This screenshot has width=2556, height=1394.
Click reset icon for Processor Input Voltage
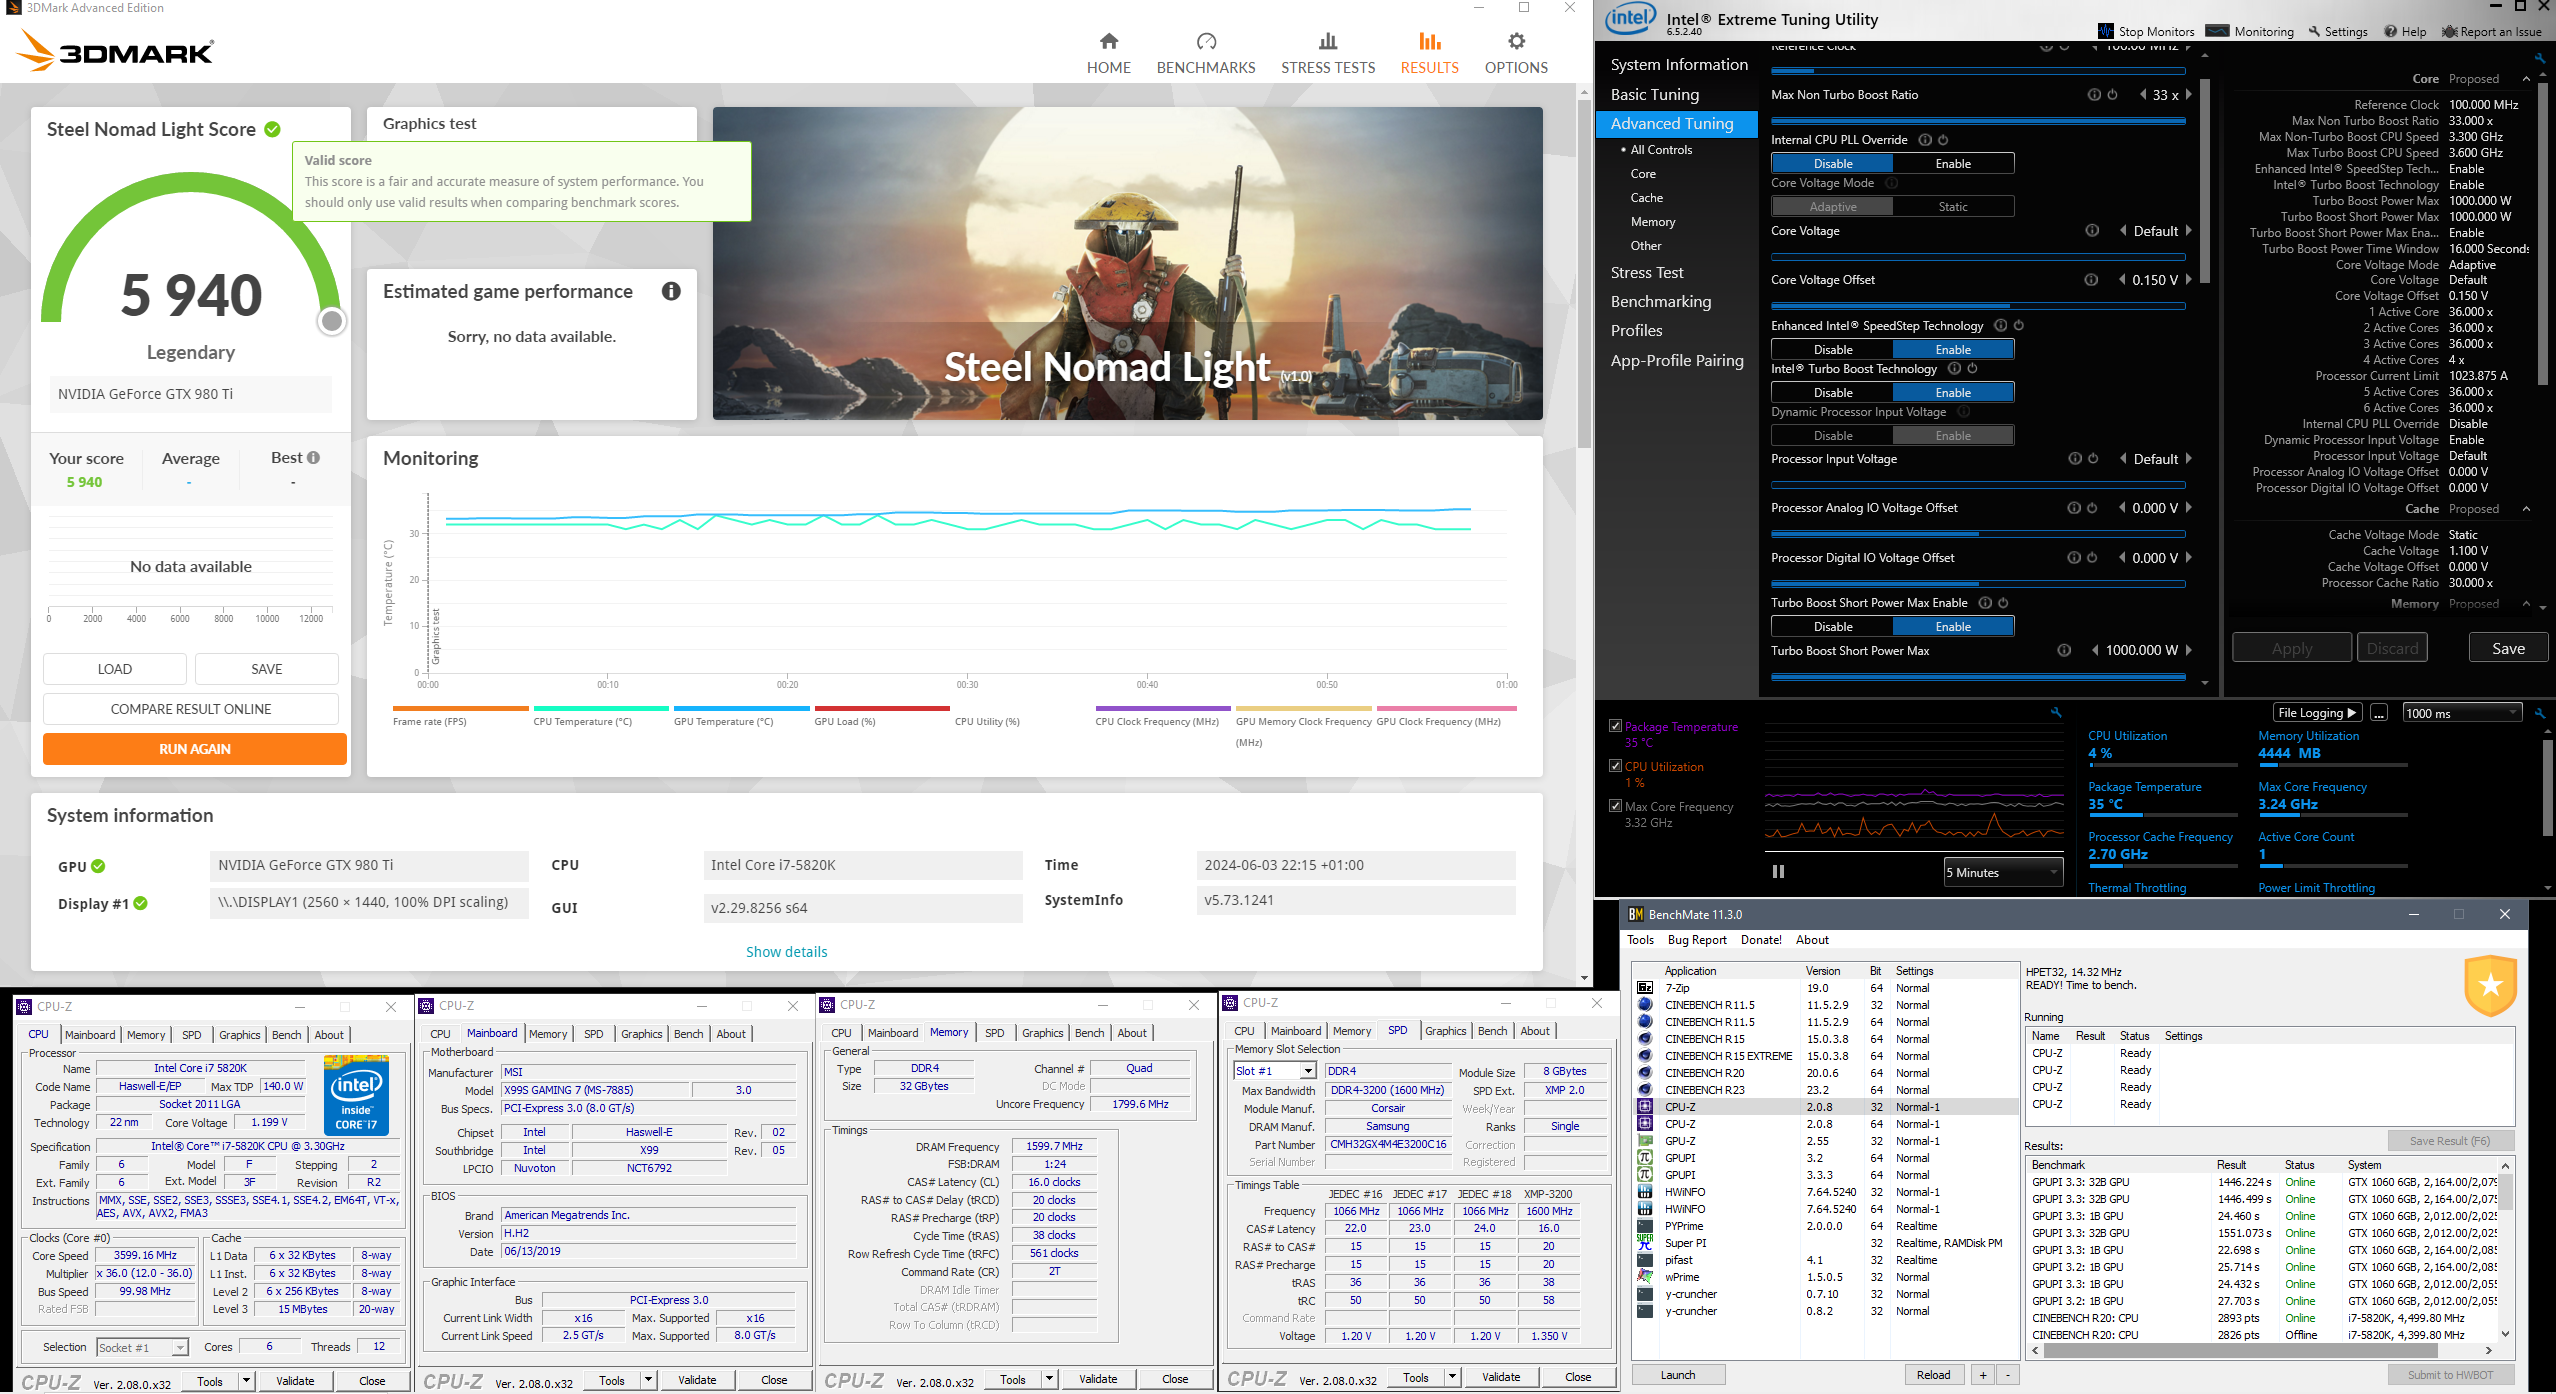(2092, 459)
